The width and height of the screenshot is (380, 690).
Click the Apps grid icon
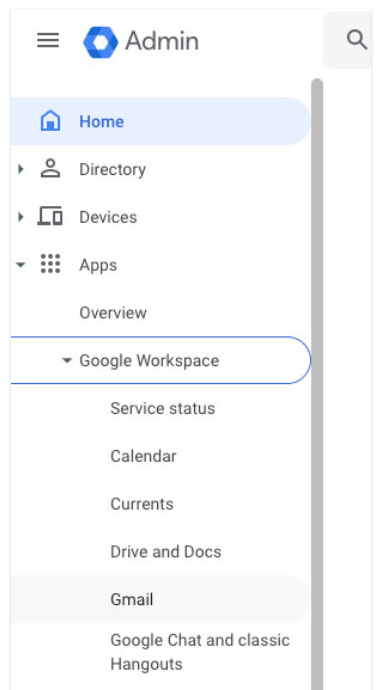[x=50, y=264]
